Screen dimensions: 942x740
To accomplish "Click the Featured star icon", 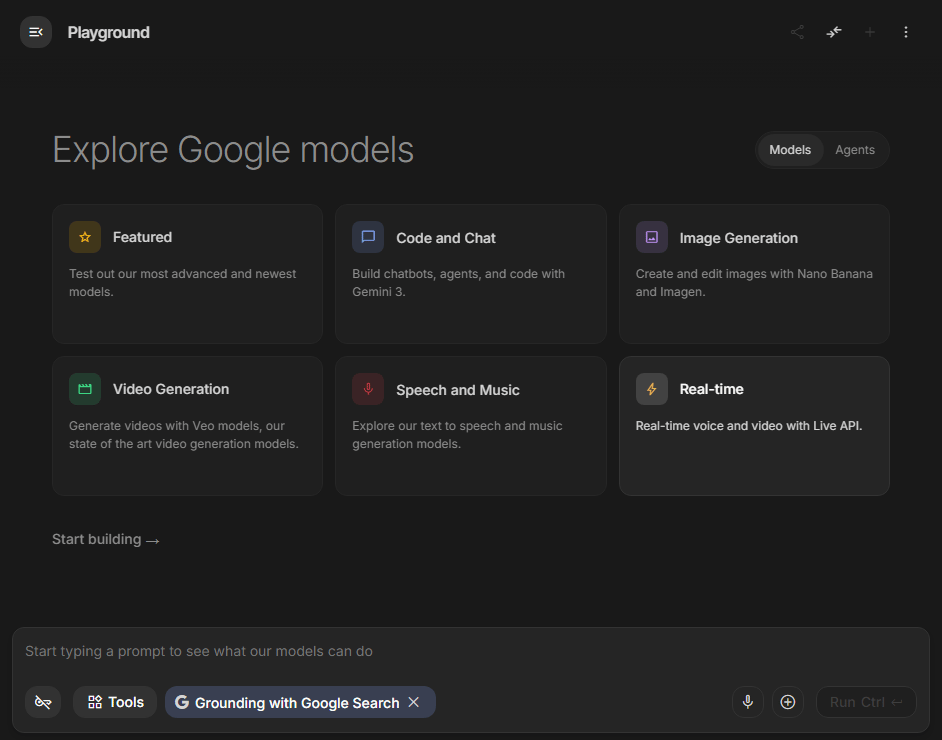I will pos(85,237).
